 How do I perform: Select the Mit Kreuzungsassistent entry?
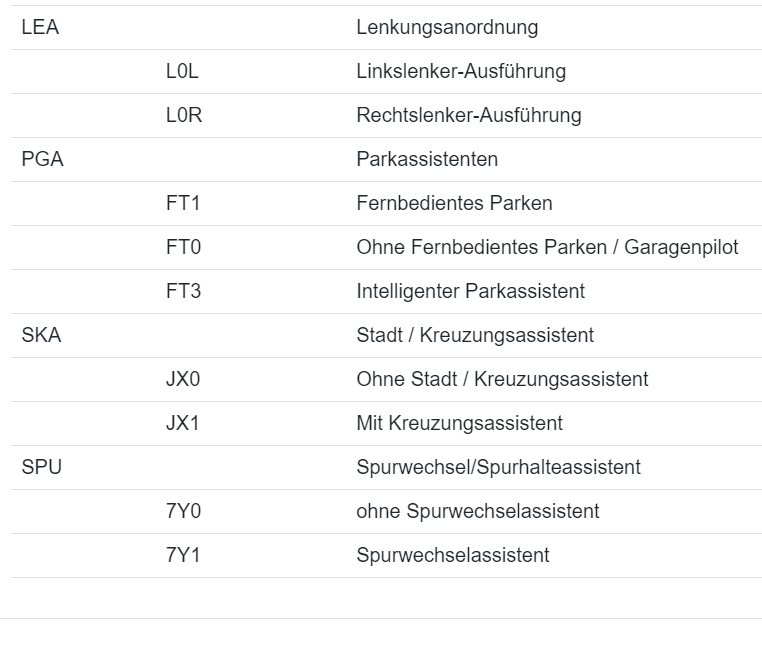click(x=459, y=424)
